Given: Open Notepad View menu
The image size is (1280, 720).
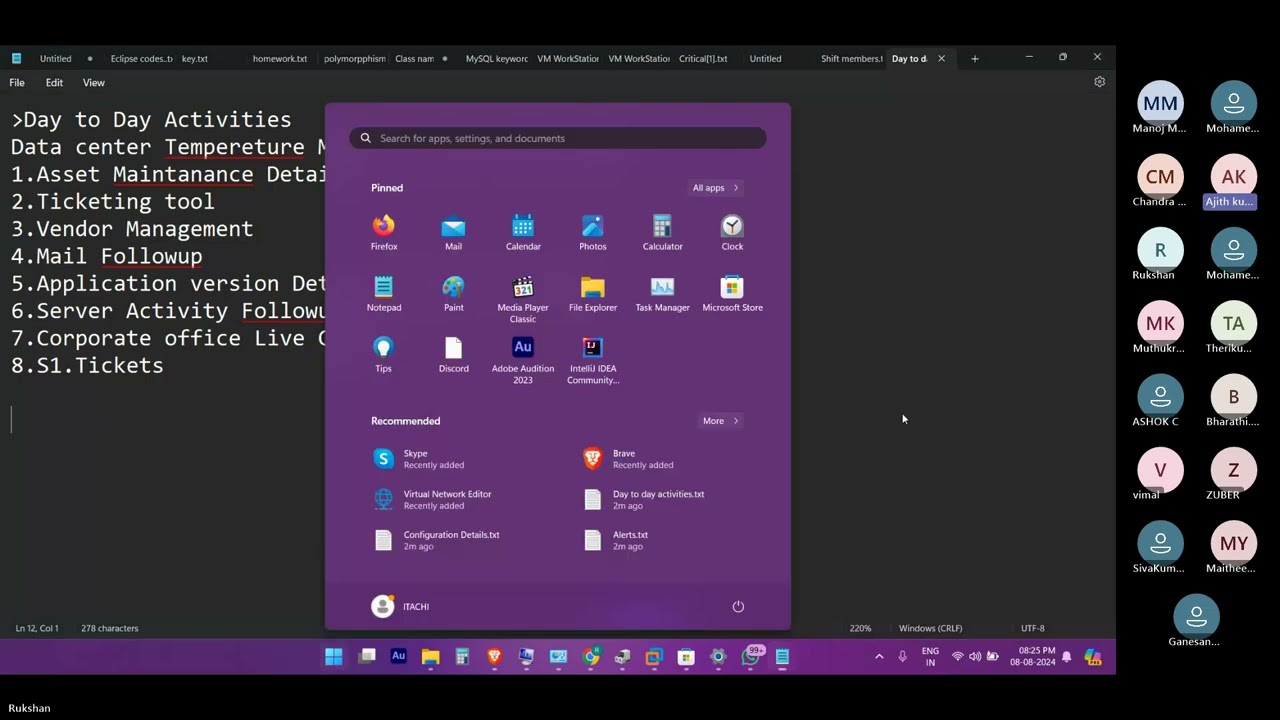Looking at the screenshot, I should coord(93,83).
